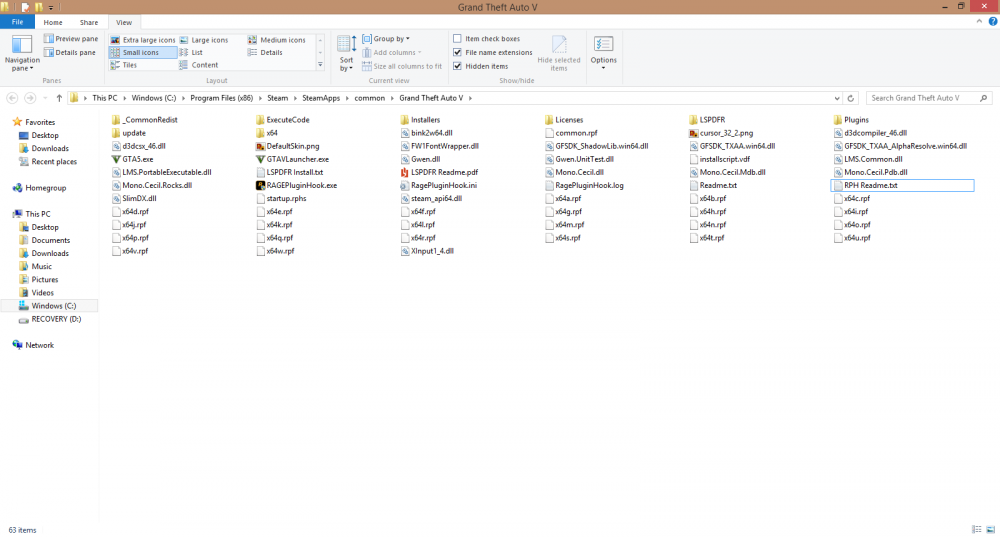
Task: Select the GTA5.exe file icon
Action: (x=116, y=159)
